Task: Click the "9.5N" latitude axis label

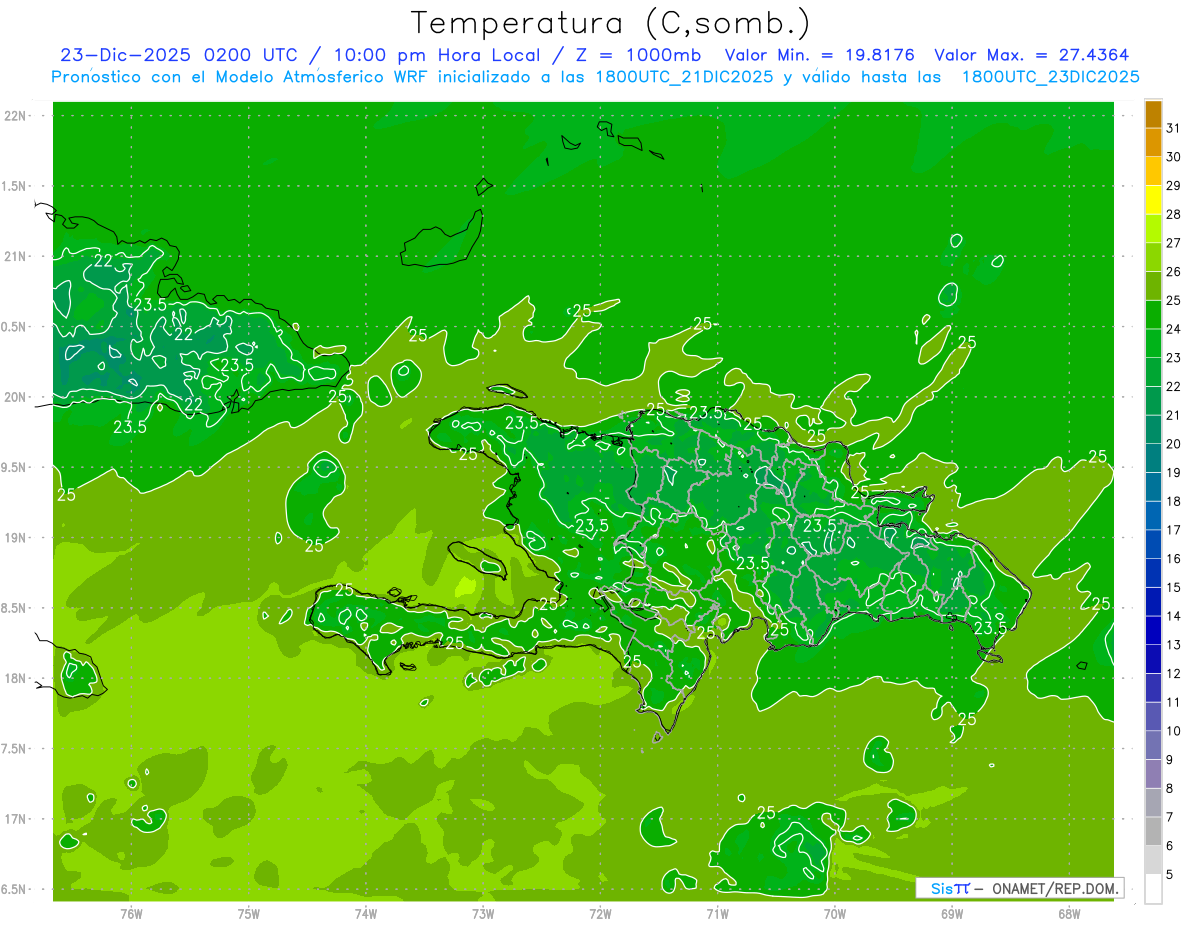Action: point(15,467)
